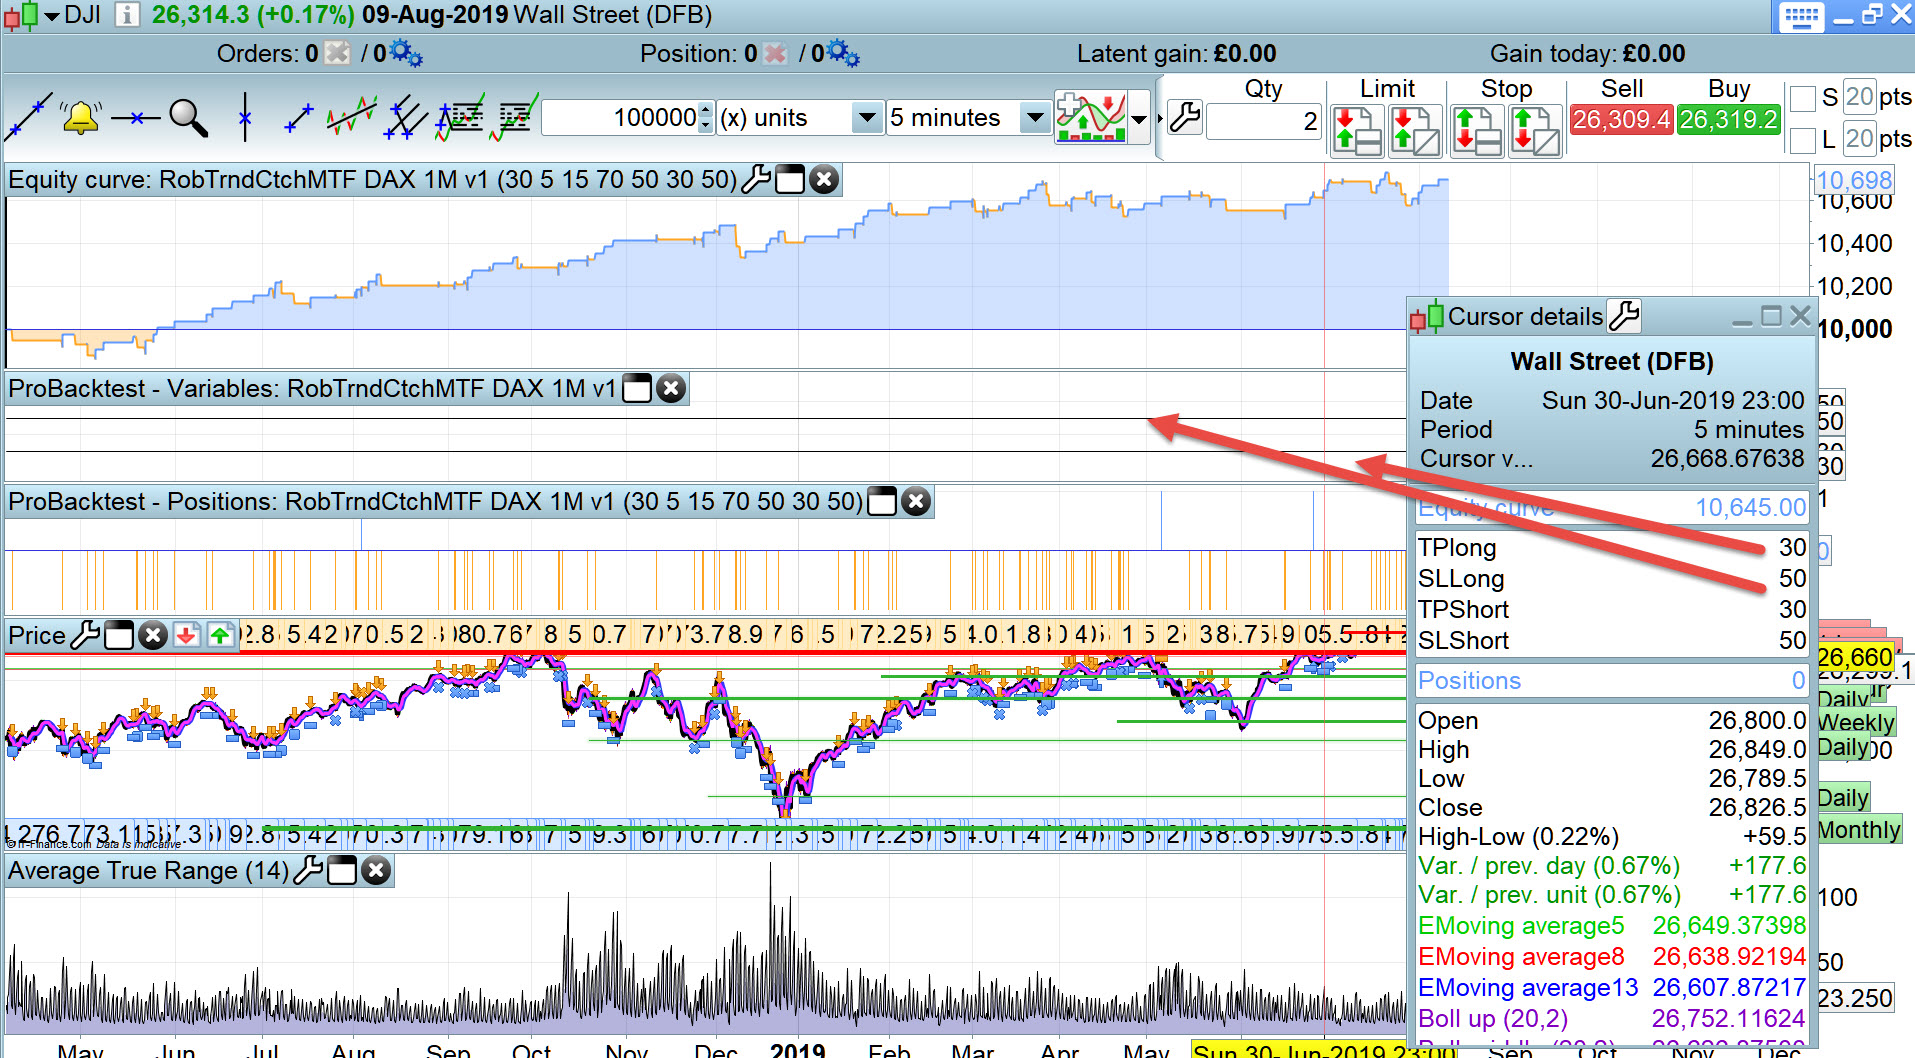The height and width of the screenshot is (1058, 1915).
Task: Open the add indicator and trading systems button
Action: pyautogui.click(x=1091, y=118)
